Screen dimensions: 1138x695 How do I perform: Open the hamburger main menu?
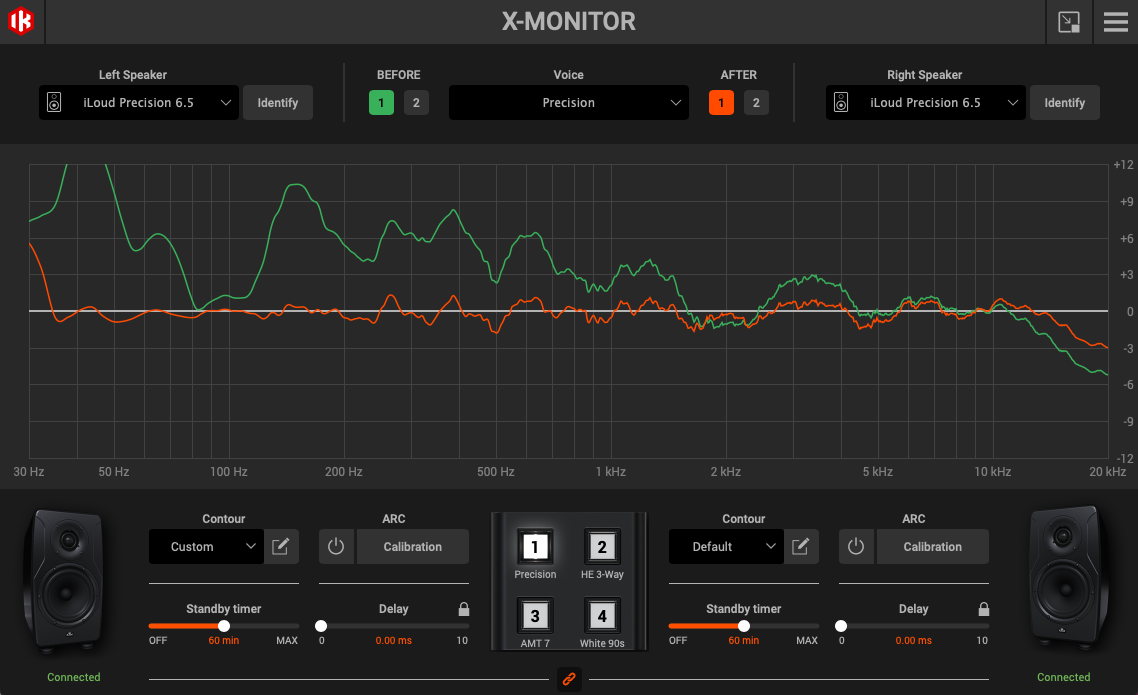point(1116,22)
